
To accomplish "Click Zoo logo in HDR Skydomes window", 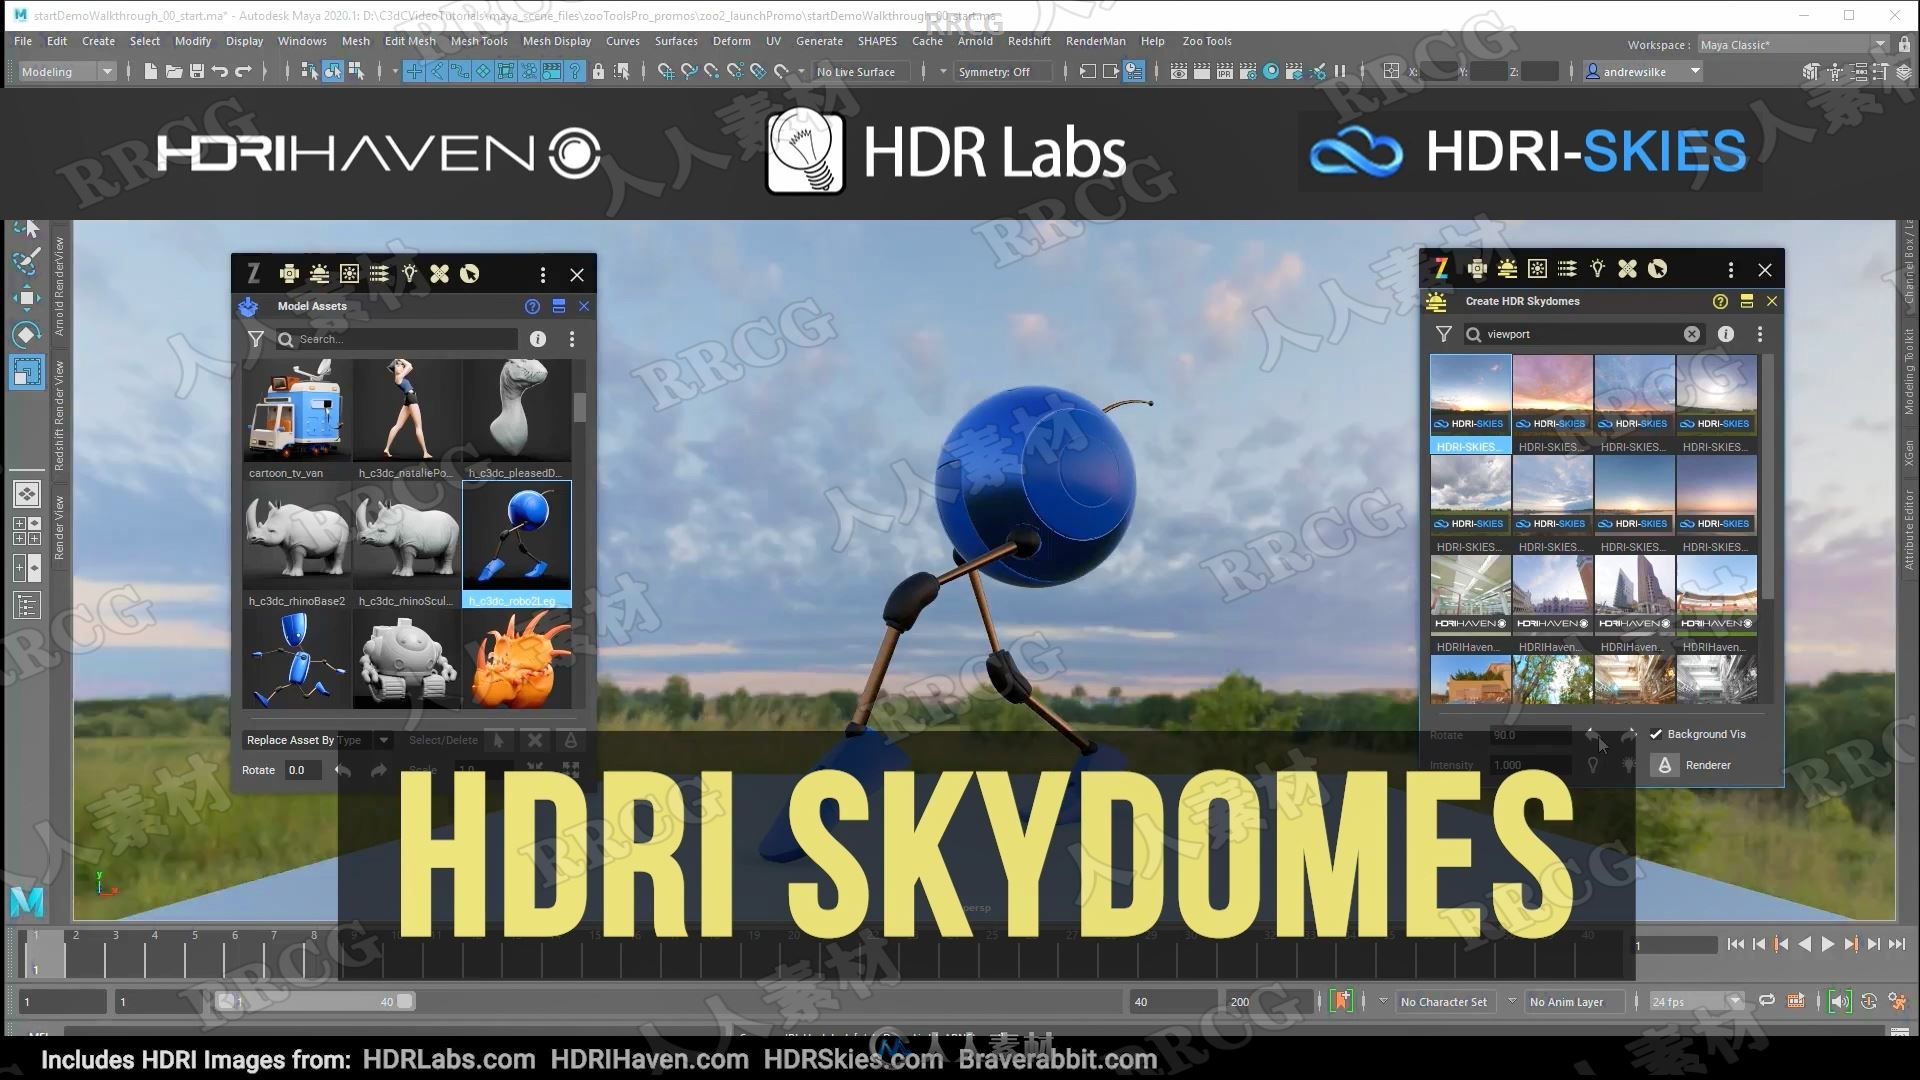I will point(1441,269).
